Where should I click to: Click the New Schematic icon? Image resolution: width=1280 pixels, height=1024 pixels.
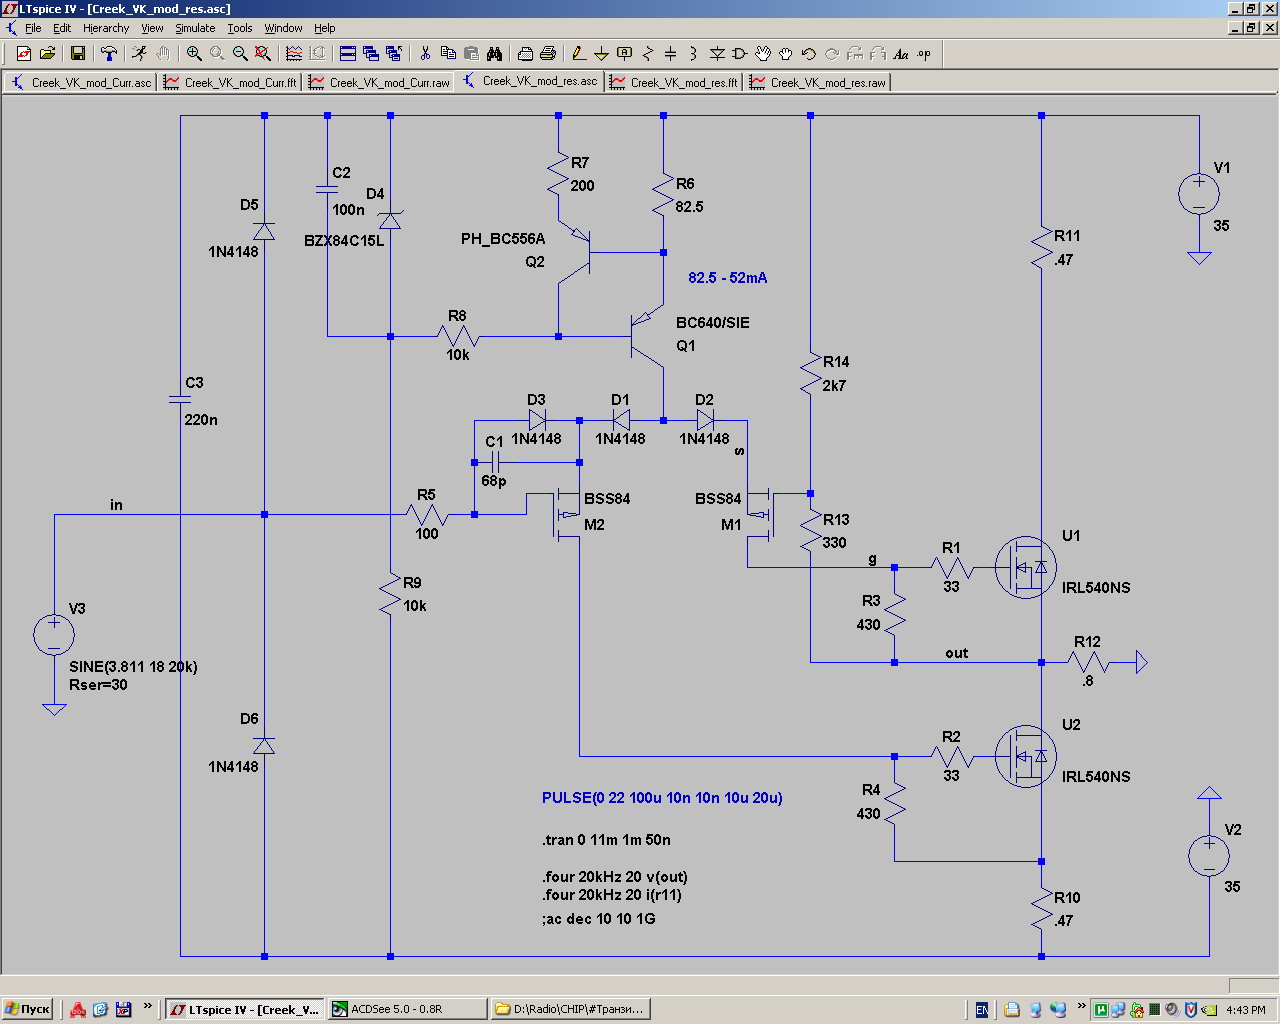24,54
